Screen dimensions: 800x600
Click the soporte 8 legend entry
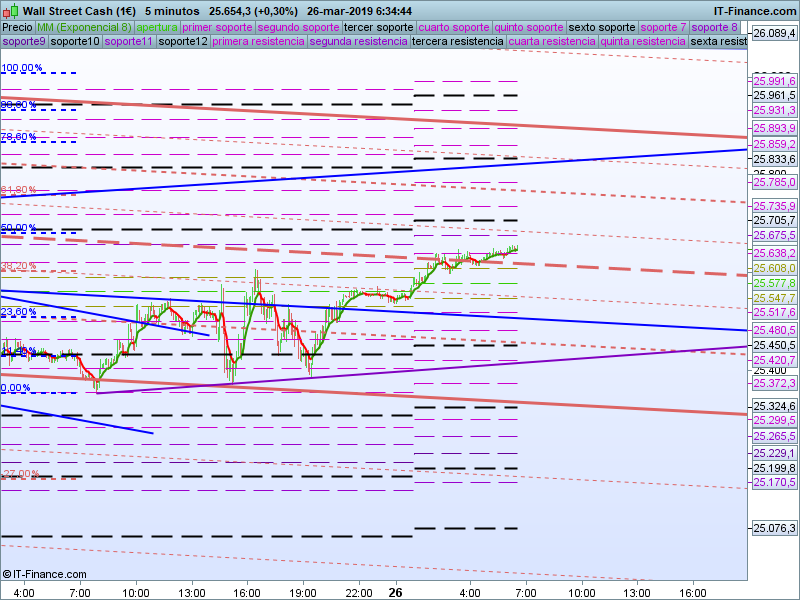pos(714,27)
